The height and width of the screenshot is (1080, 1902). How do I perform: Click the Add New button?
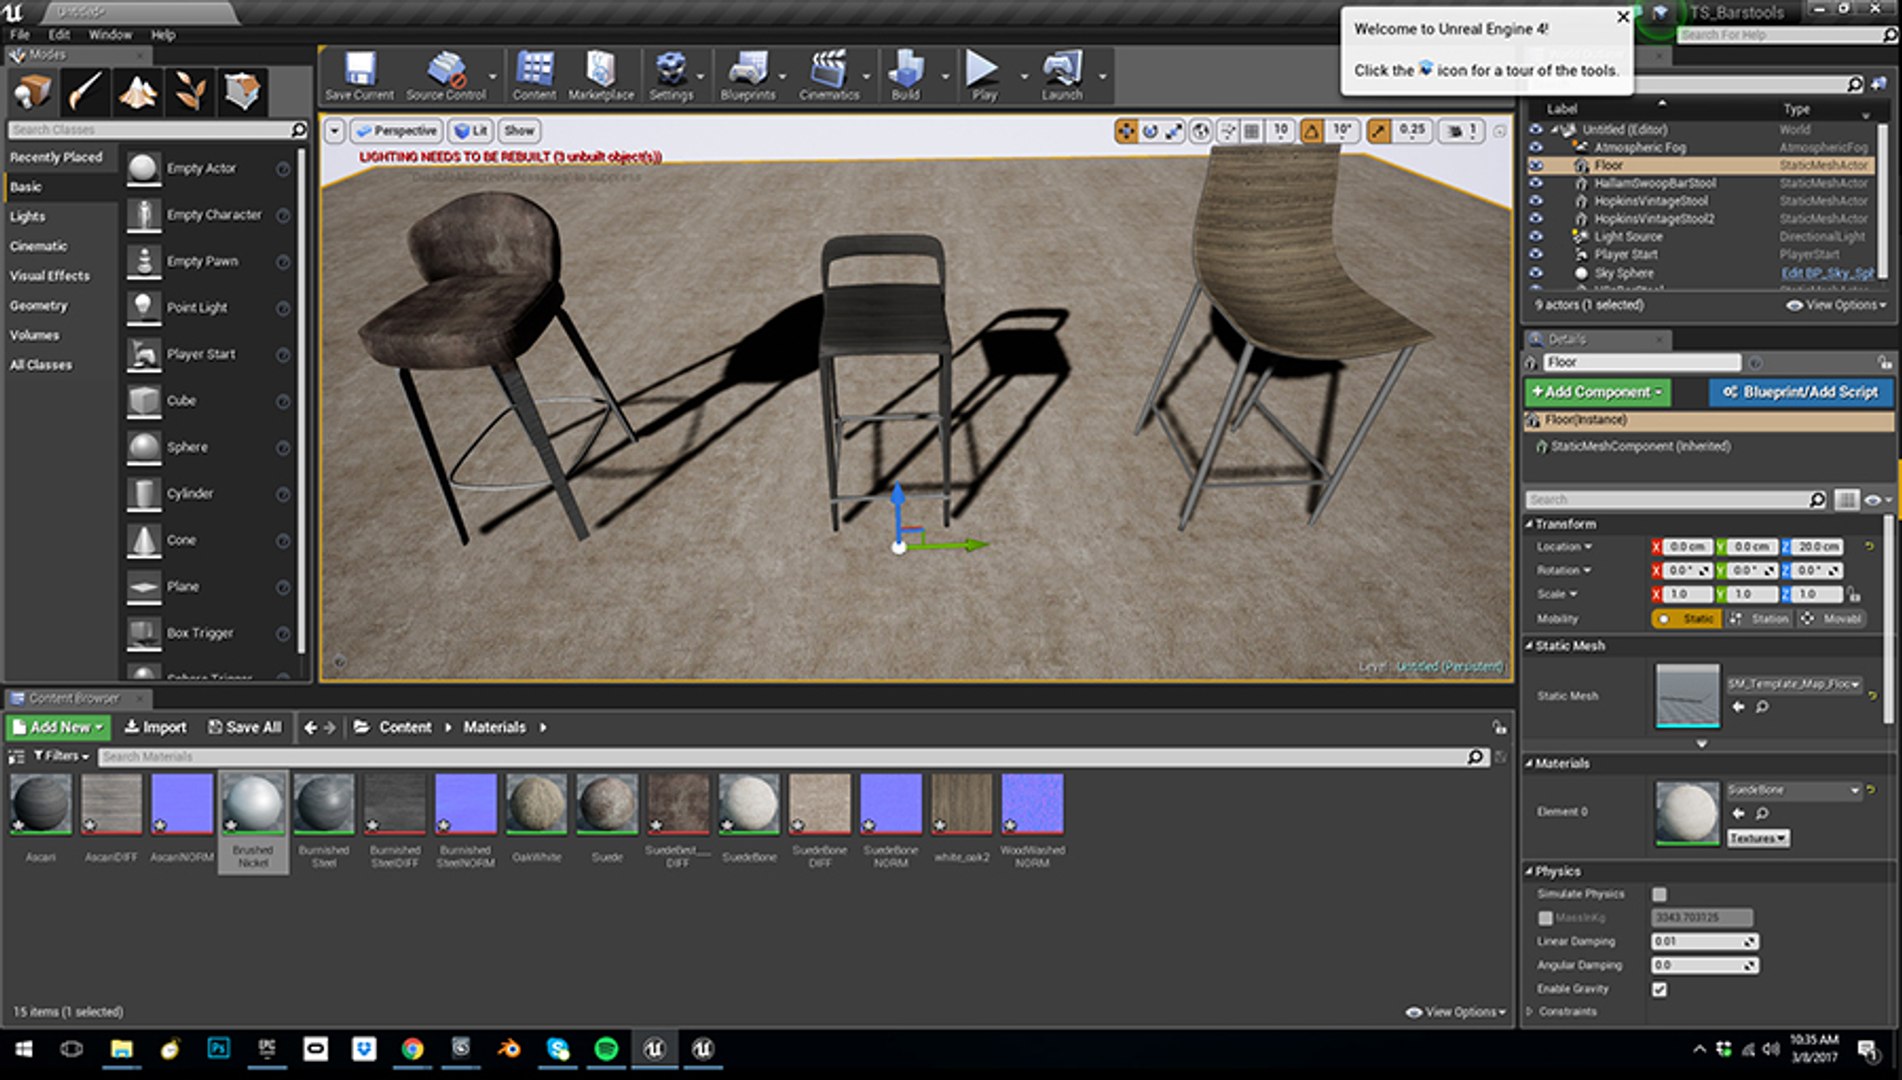click(x=58, y=727)
